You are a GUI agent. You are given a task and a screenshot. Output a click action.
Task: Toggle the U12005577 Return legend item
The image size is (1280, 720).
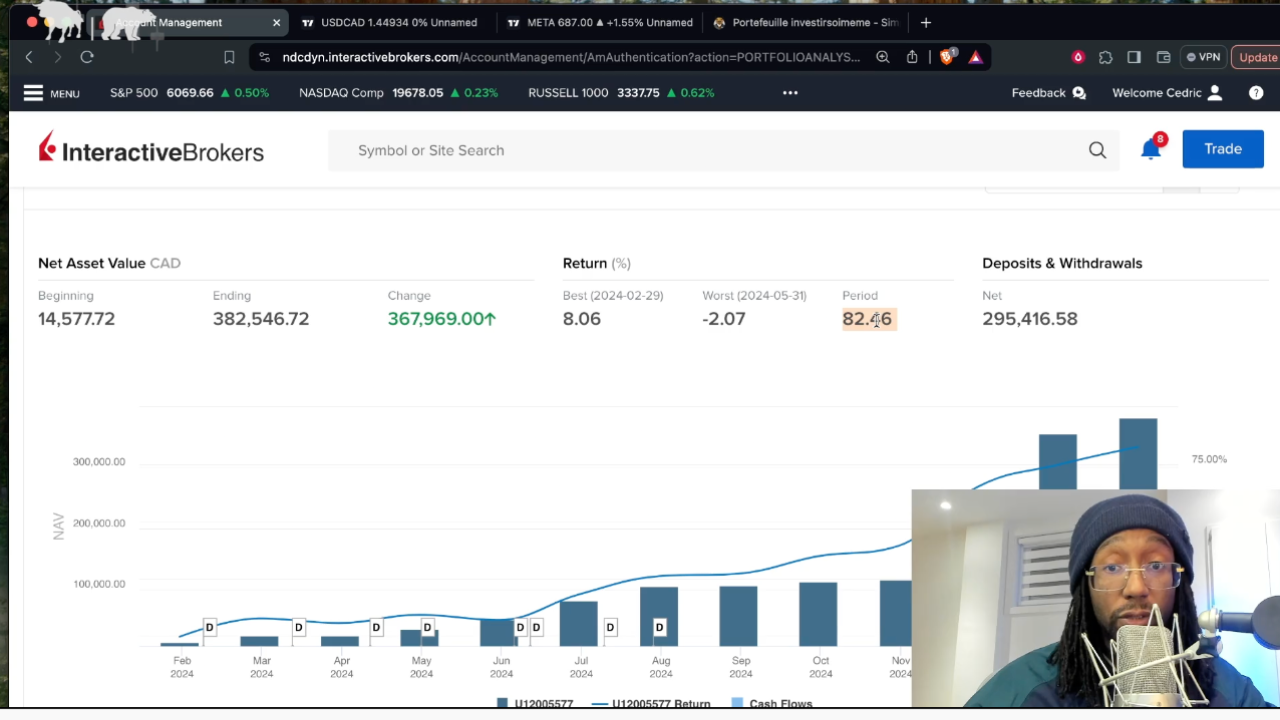tap(651, 704)
